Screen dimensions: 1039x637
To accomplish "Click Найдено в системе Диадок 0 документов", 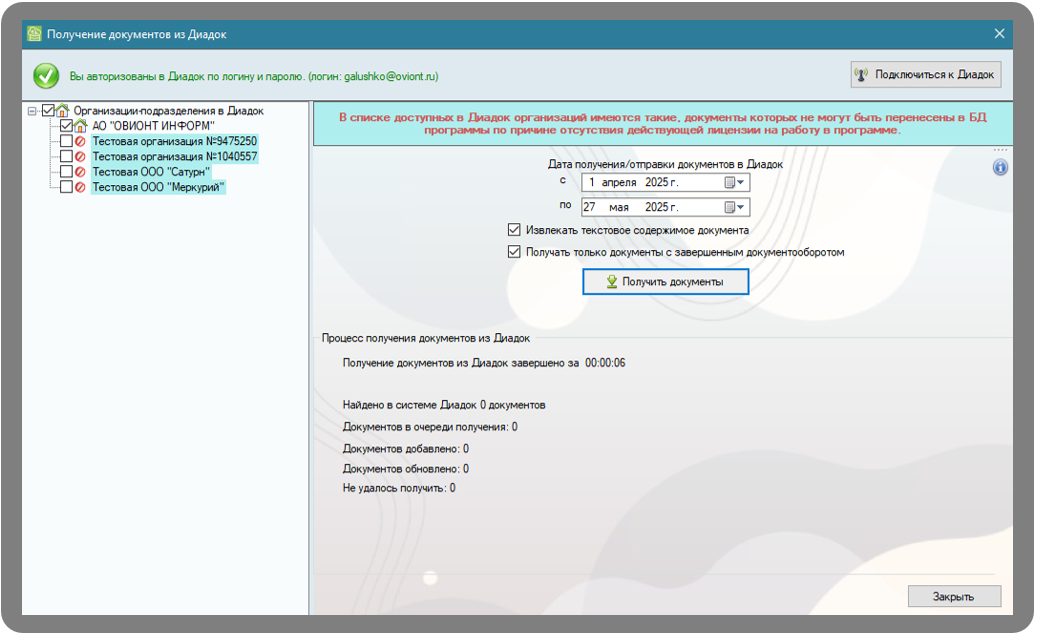I will click(444, 405).
